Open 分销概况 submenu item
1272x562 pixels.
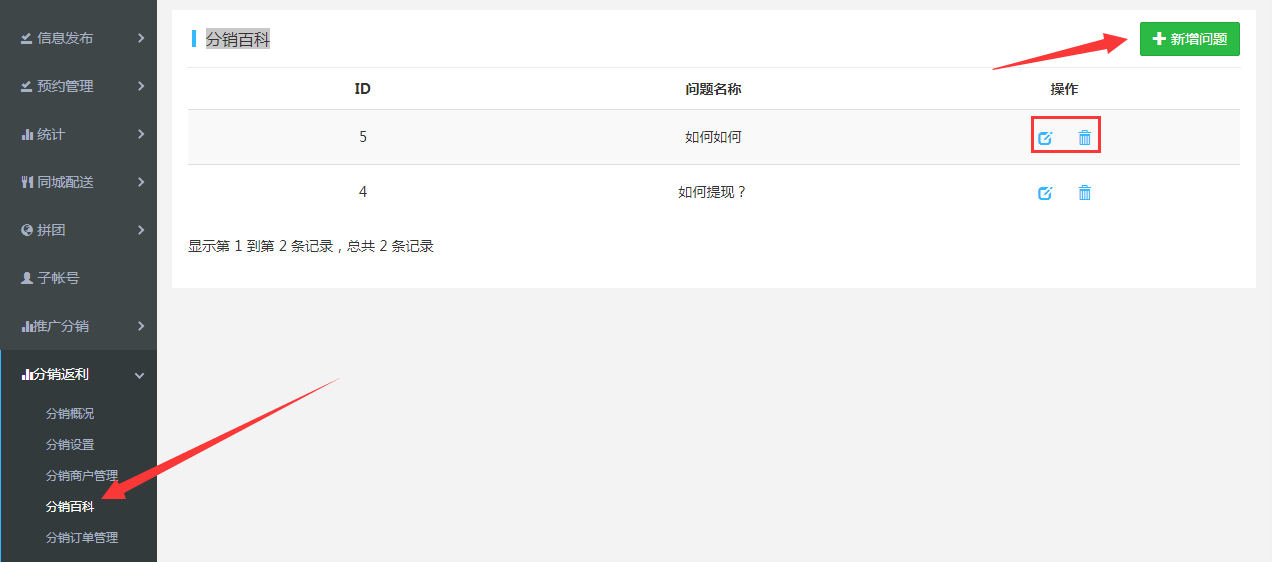[70, 413]
